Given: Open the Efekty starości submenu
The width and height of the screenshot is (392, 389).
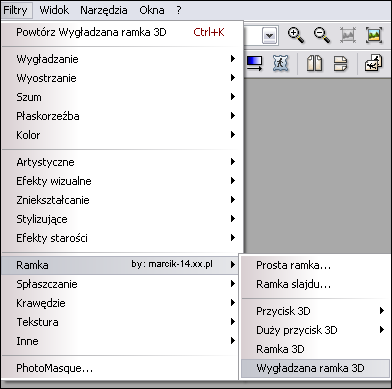Looking at the screenshot, I should pyautogui.click(x=122, y=238).
